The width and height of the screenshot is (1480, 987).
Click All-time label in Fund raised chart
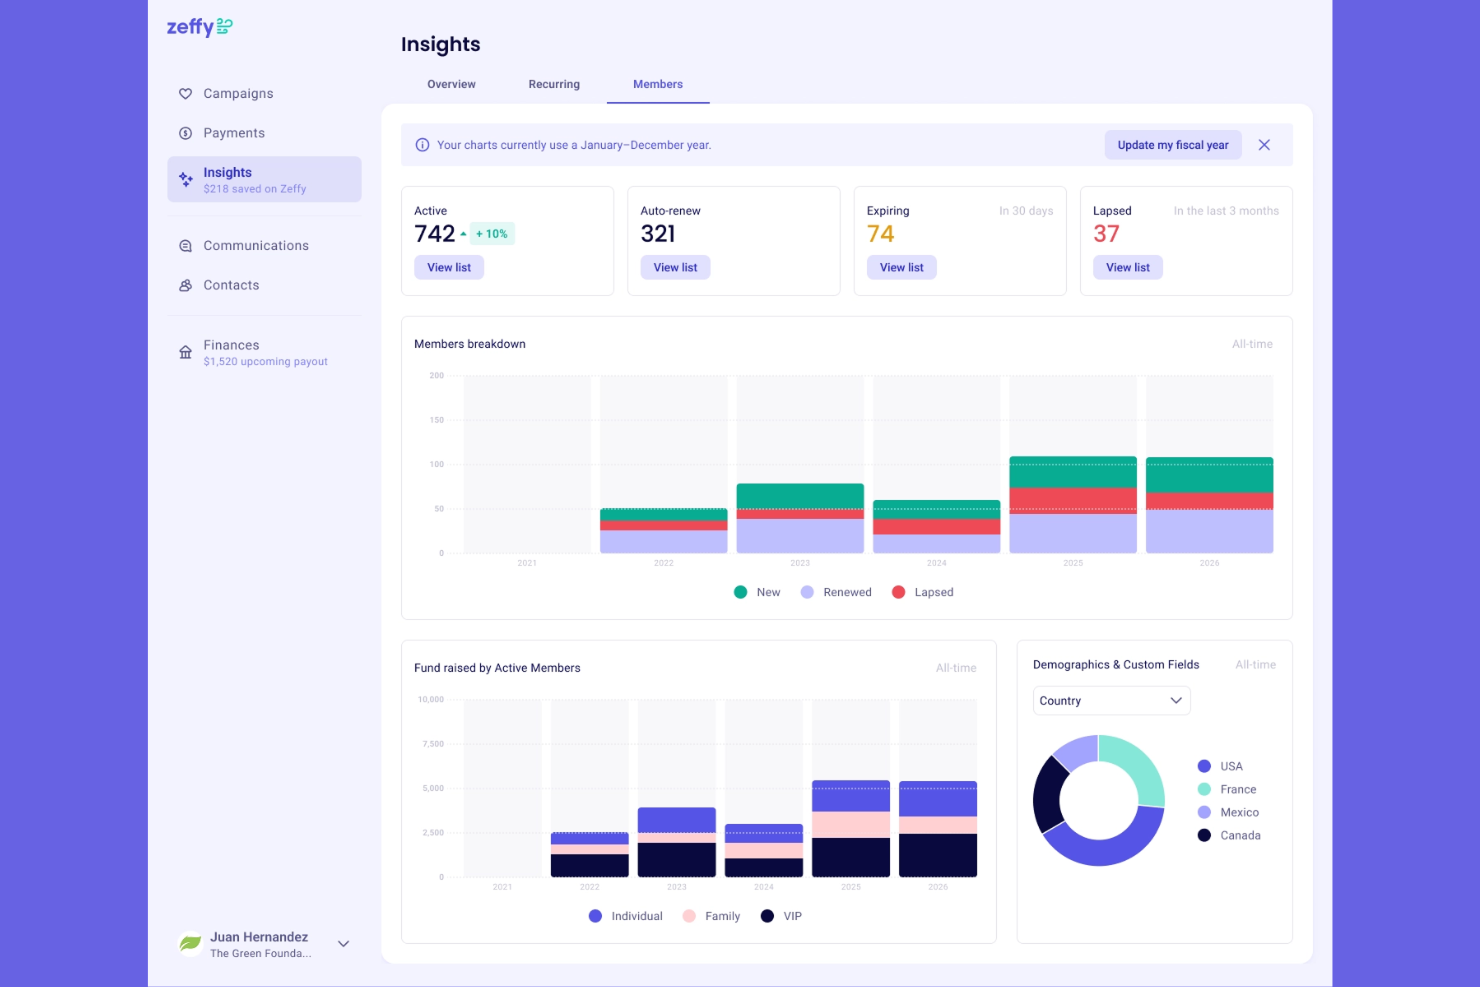956,668
